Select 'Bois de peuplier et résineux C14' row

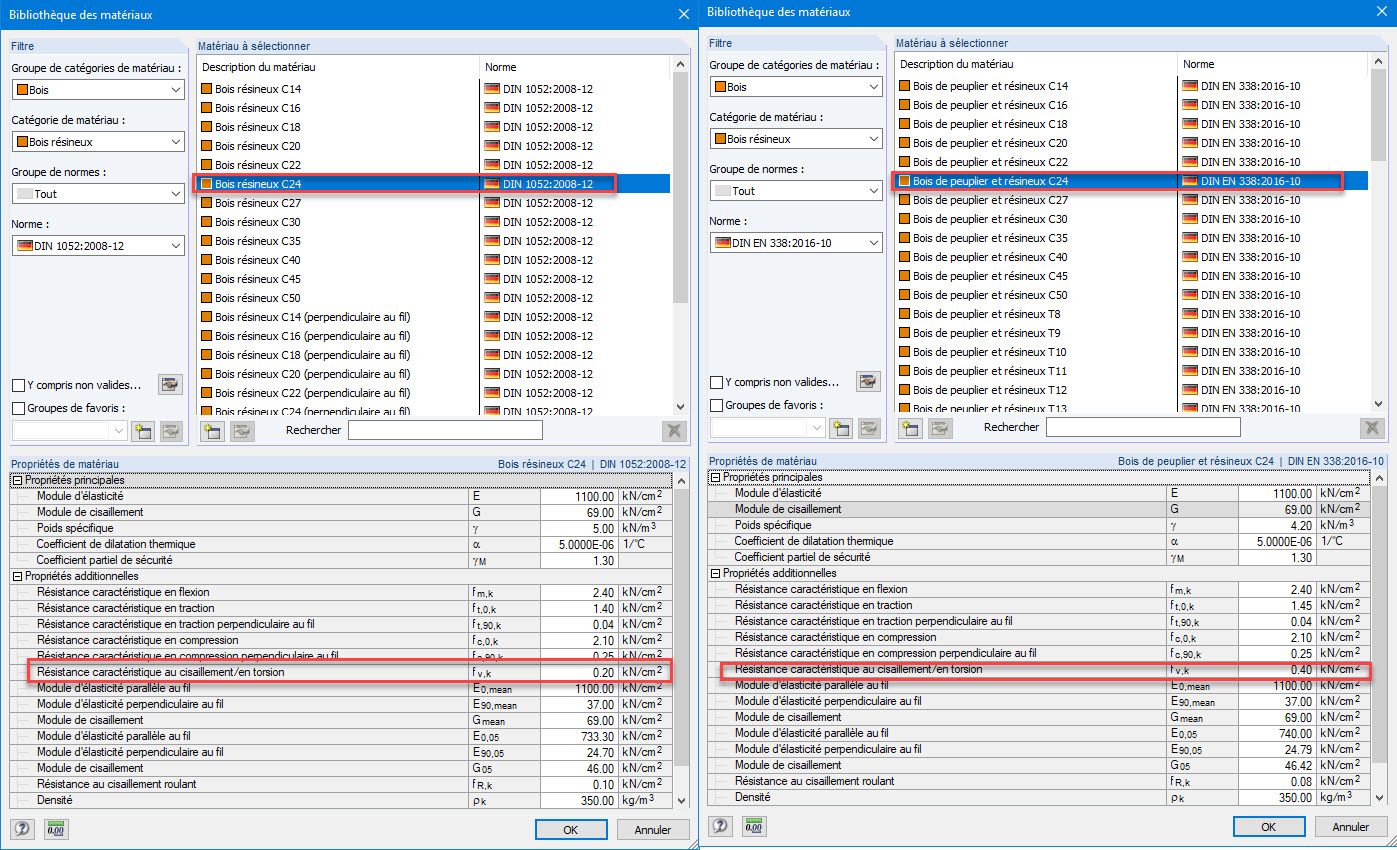click(x=1132, y=86)
